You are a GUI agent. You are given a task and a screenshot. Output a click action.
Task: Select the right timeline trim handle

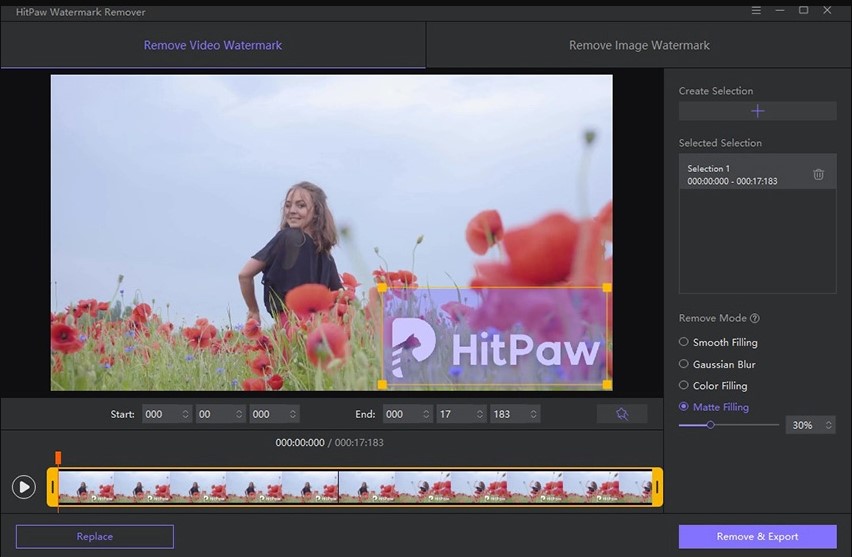657,487
